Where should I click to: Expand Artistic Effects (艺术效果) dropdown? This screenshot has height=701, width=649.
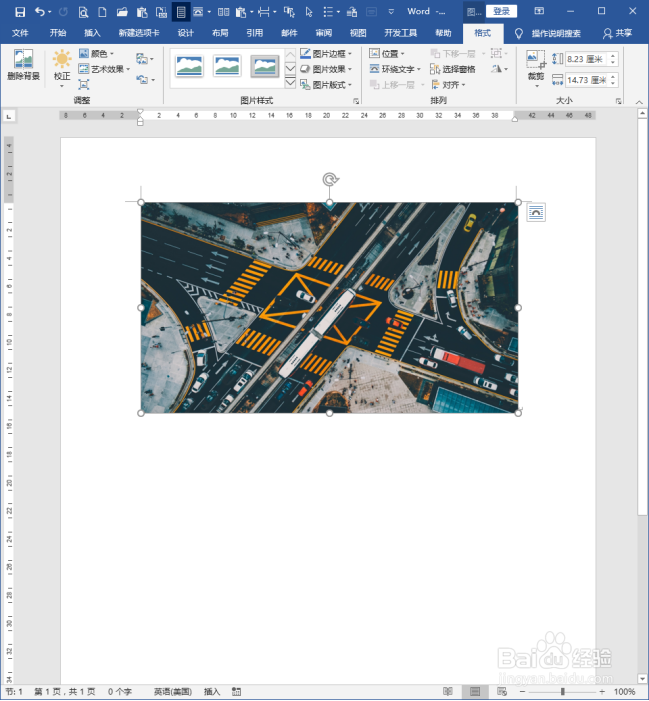coord(104,69)
